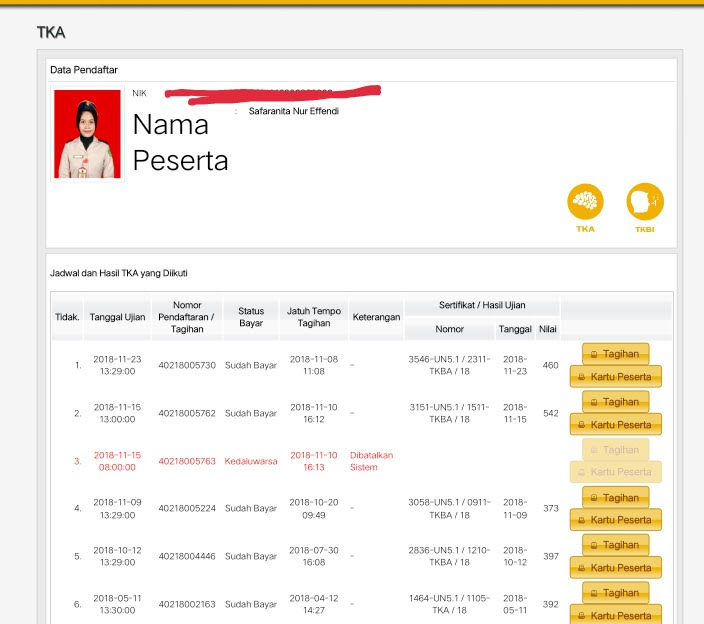Click certificate number 3546-UN5.1 / 2311-TKBA / 18
Image resolution: width=704 pixels, height=624 pixels.
[x=449, y=365]
